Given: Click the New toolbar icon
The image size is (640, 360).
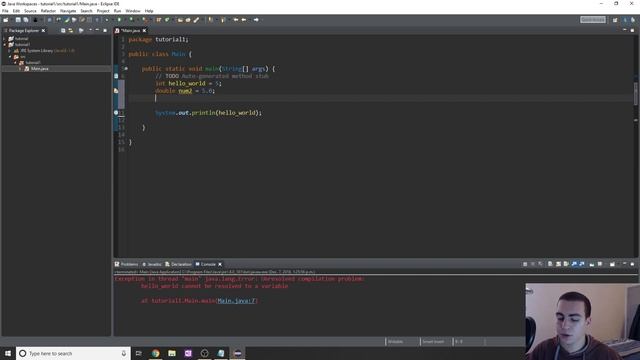Looking at the screenshot, I should tap(6, 20).
